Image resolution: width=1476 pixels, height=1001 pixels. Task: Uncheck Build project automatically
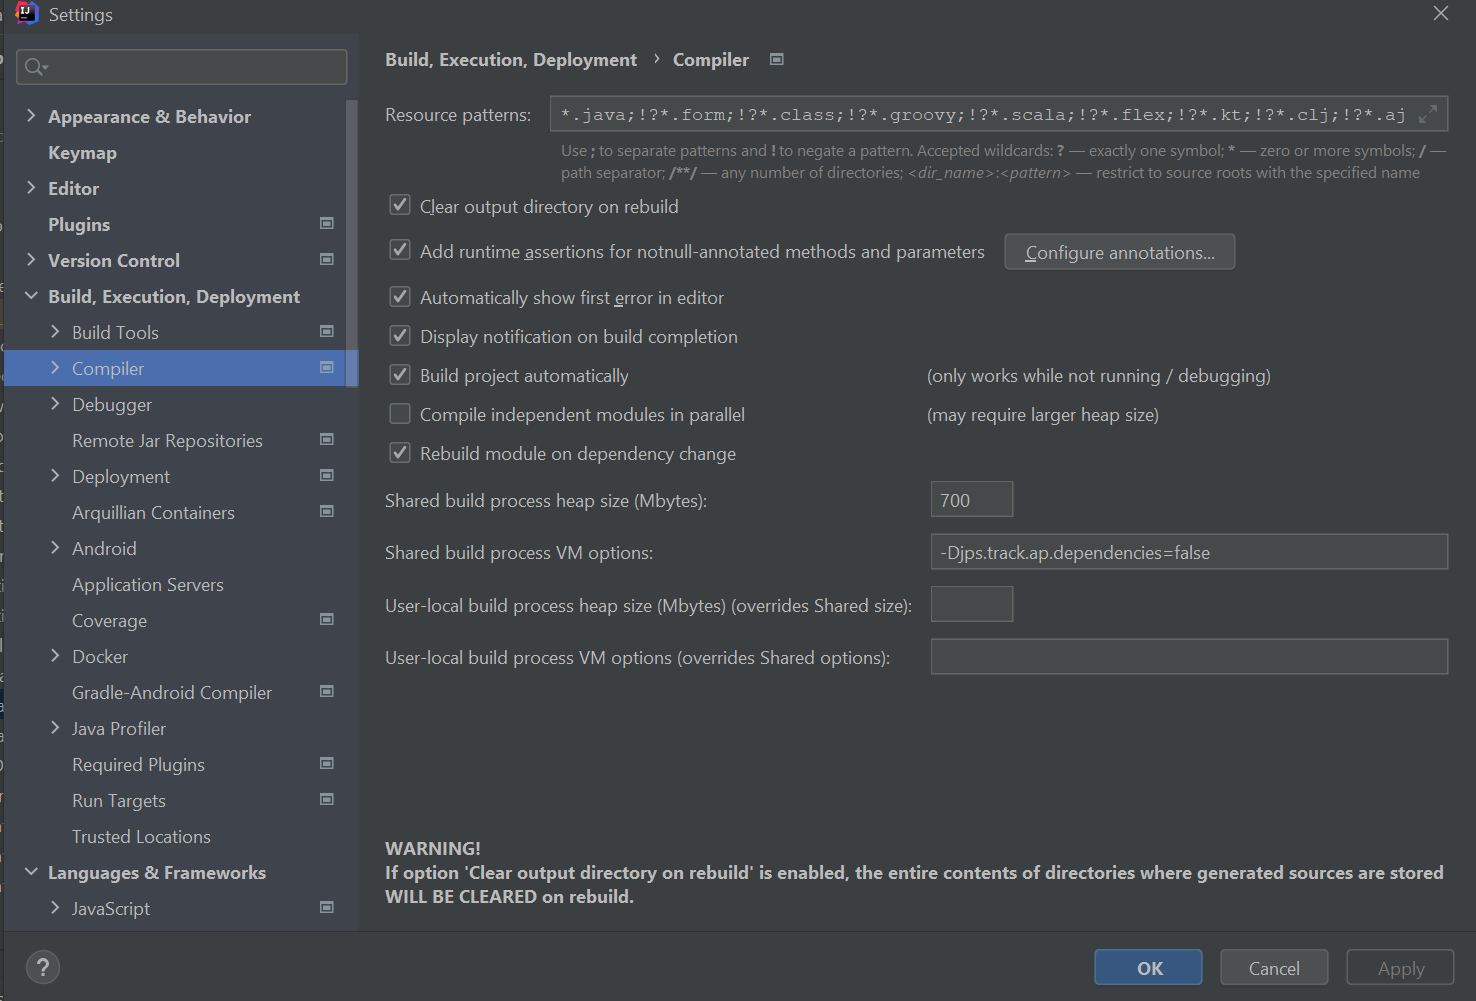(x=400, y=375)
